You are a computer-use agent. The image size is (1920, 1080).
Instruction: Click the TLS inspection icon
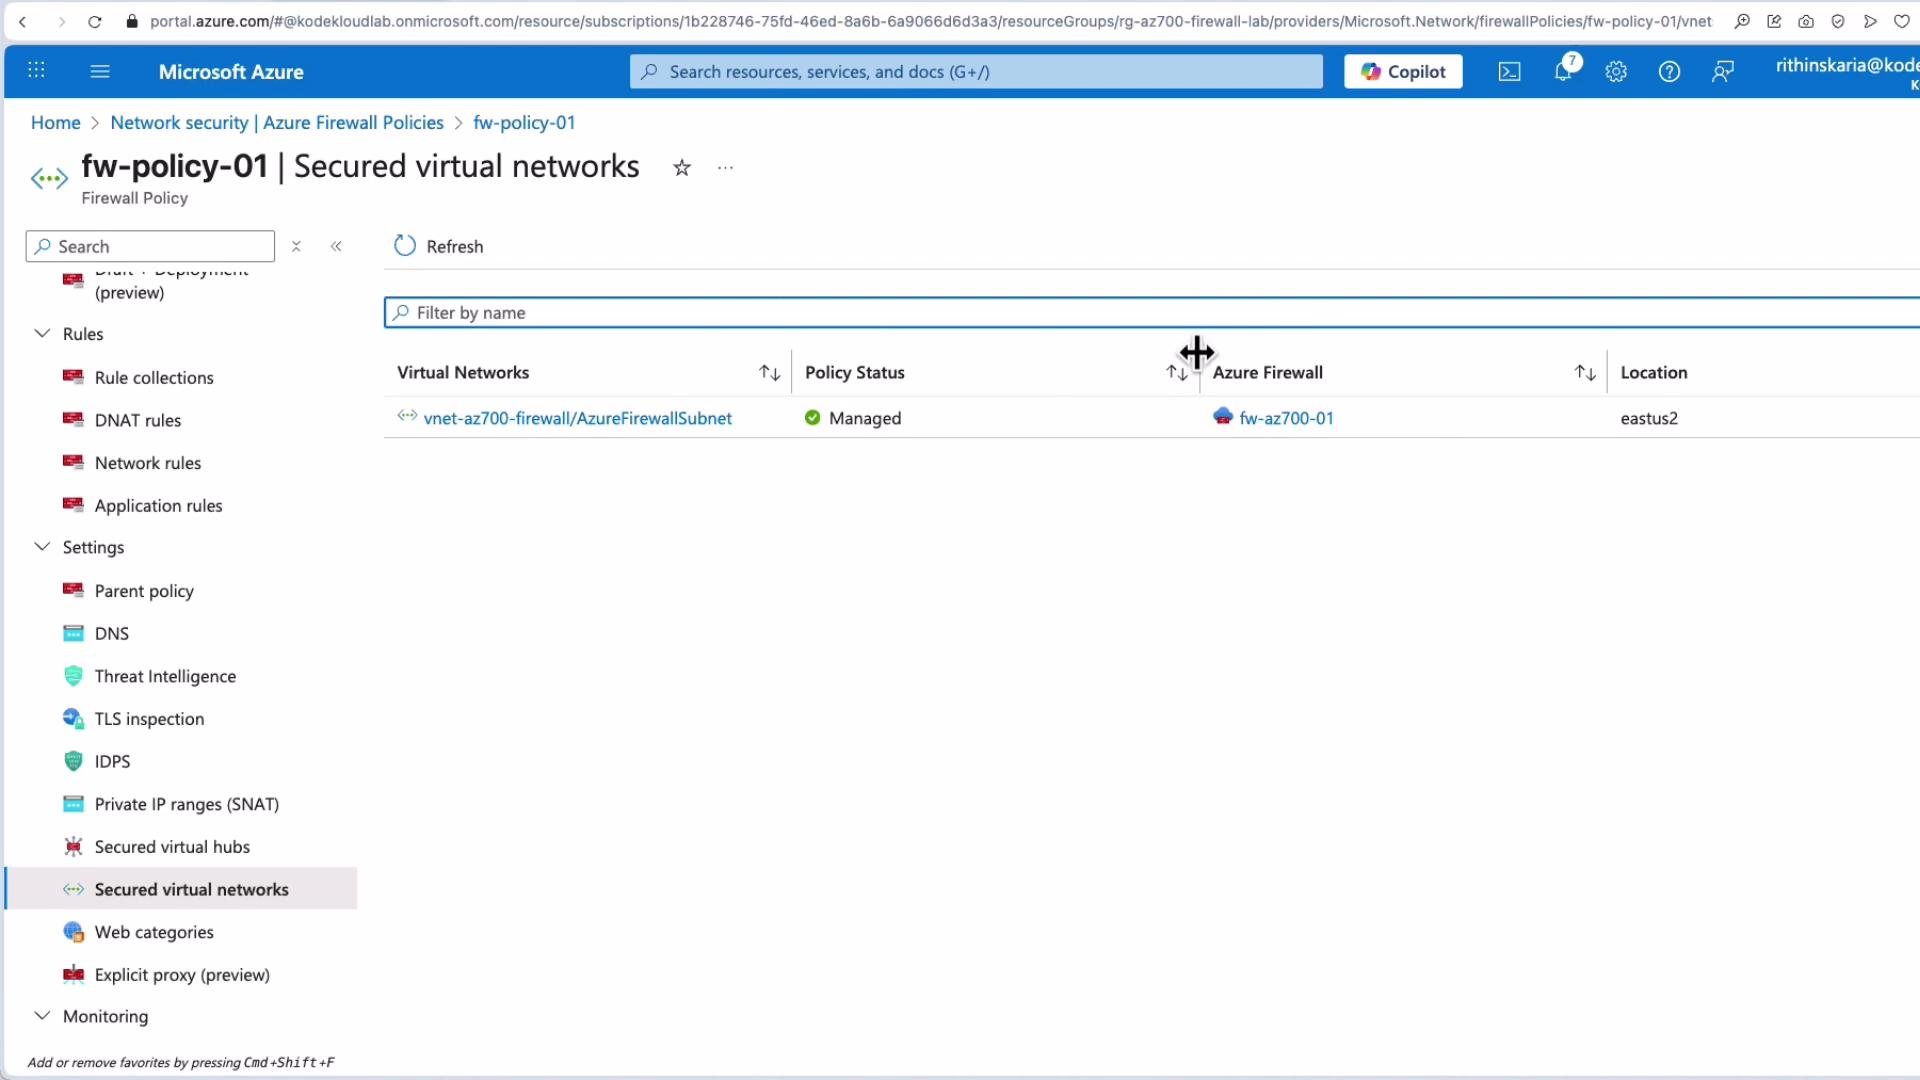(73, 719)
